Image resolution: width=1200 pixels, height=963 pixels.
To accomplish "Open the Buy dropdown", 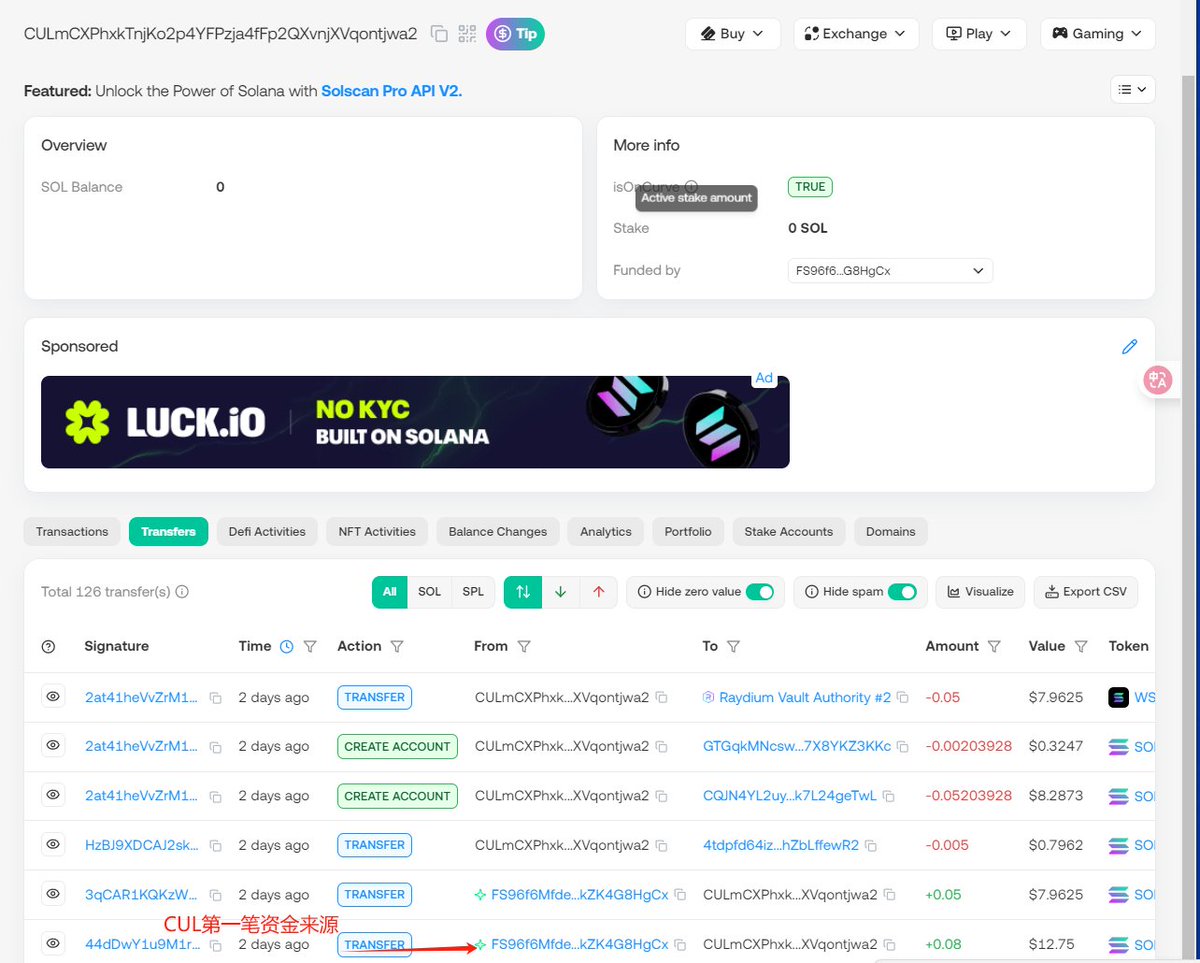I will coord(733,33).
